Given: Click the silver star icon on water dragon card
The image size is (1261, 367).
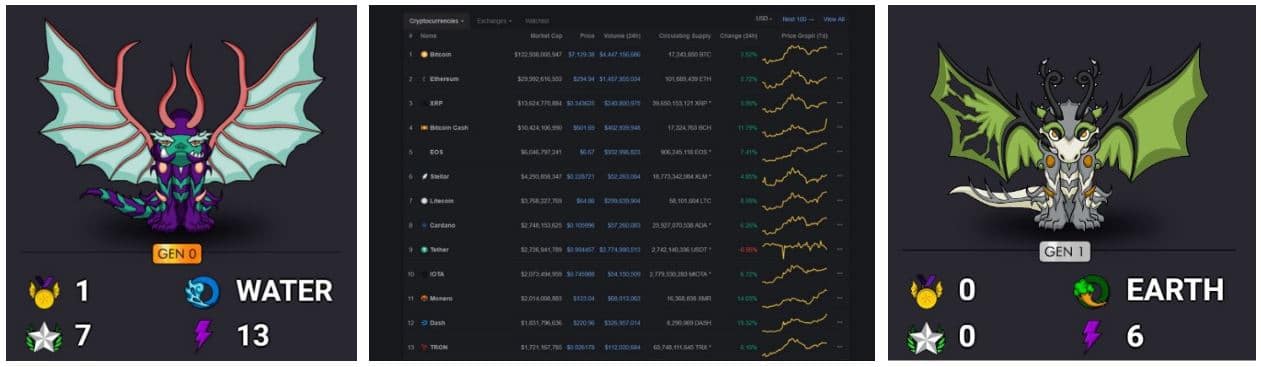Looking at the screenshot, I should pos(45,336).
